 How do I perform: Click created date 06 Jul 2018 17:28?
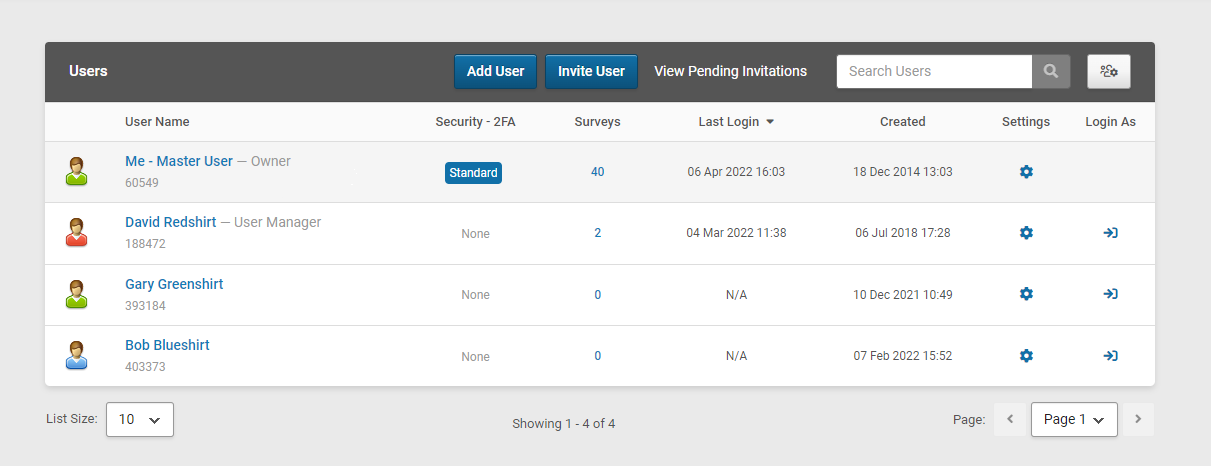click(903, 233)
